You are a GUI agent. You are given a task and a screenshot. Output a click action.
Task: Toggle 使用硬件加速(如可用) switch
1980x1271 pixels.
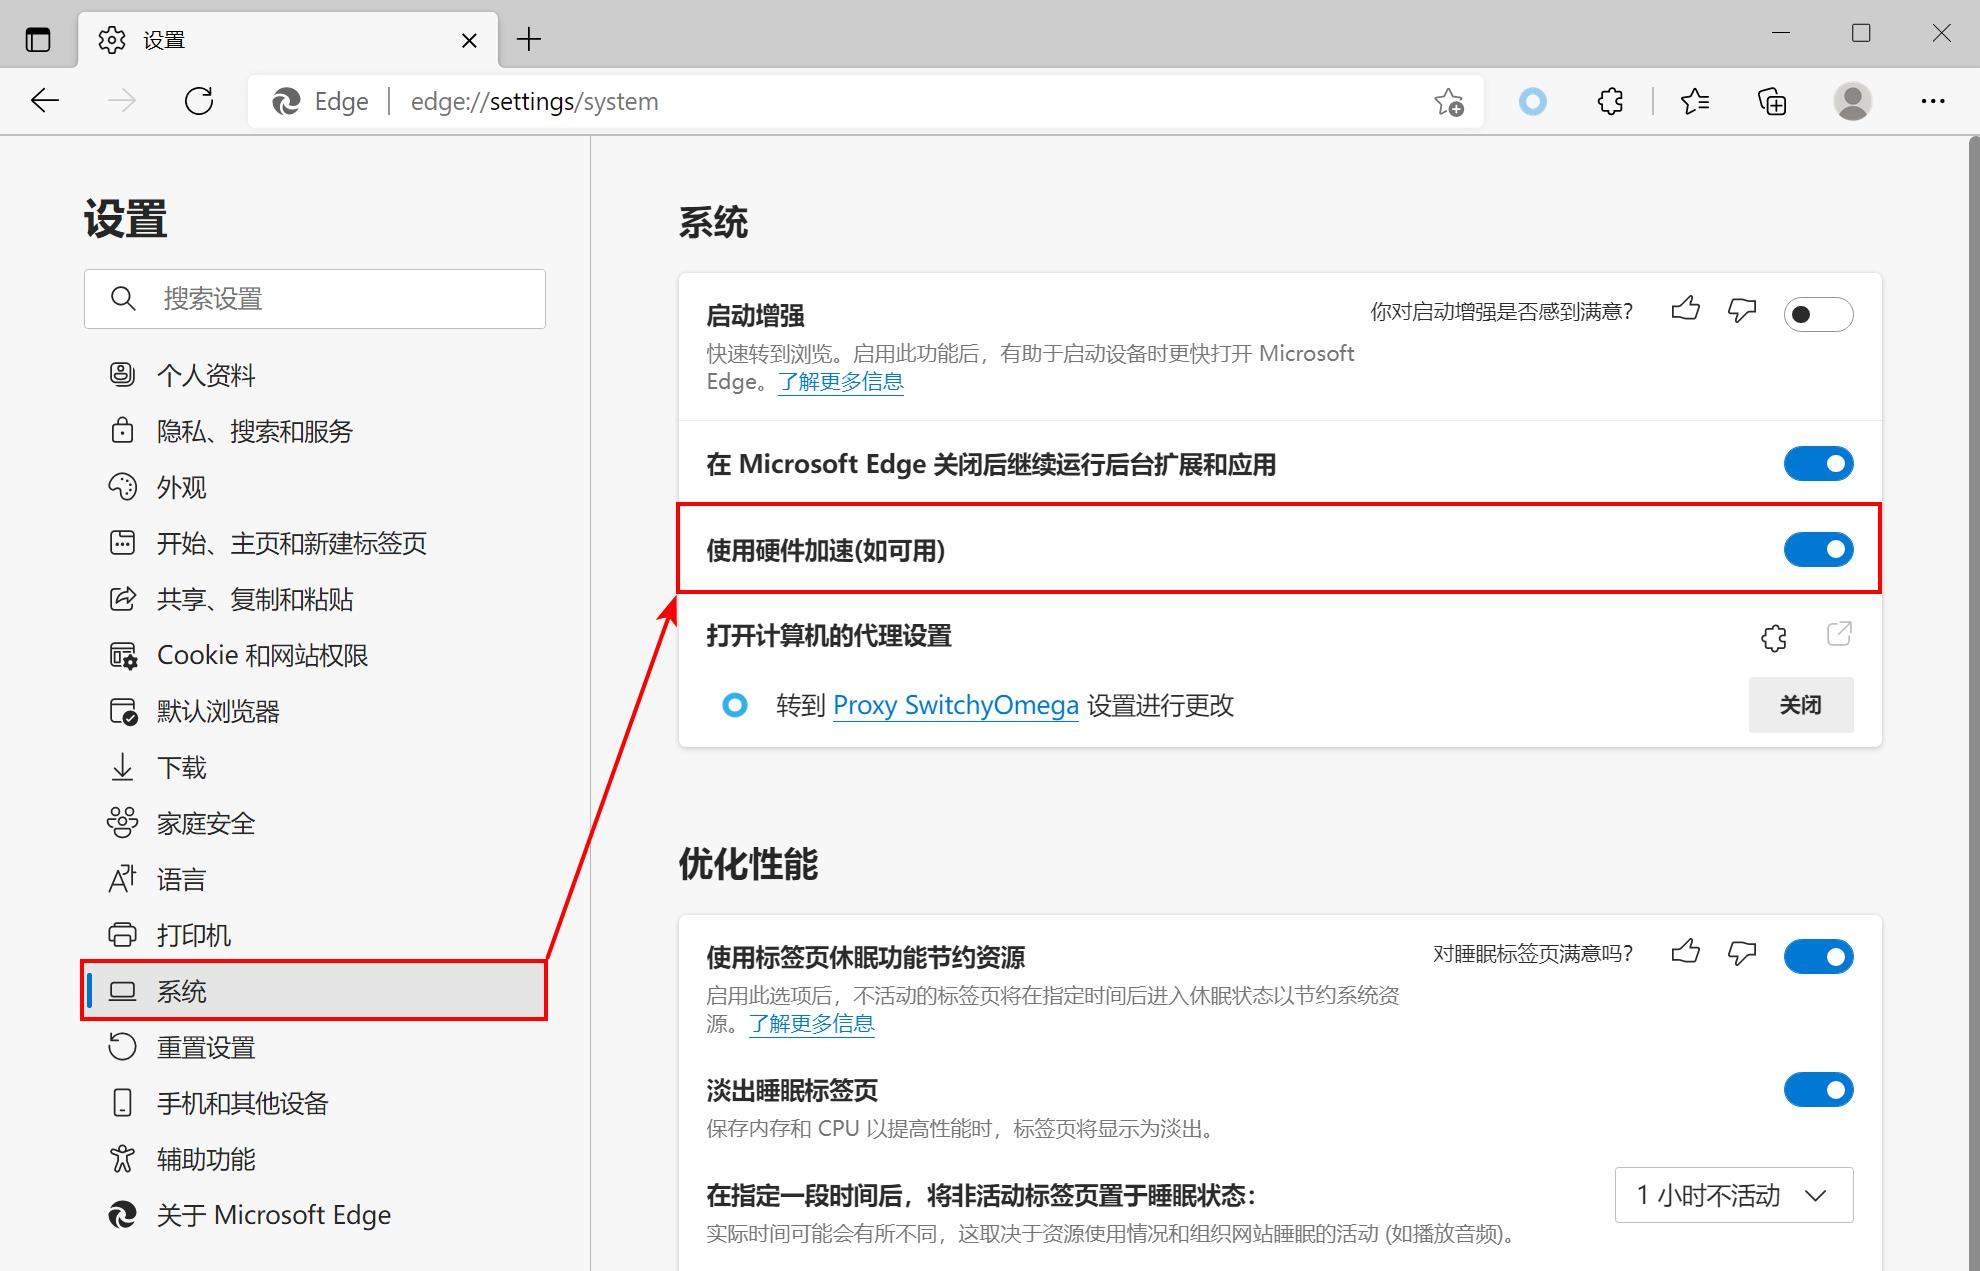tap(1818, 550)
